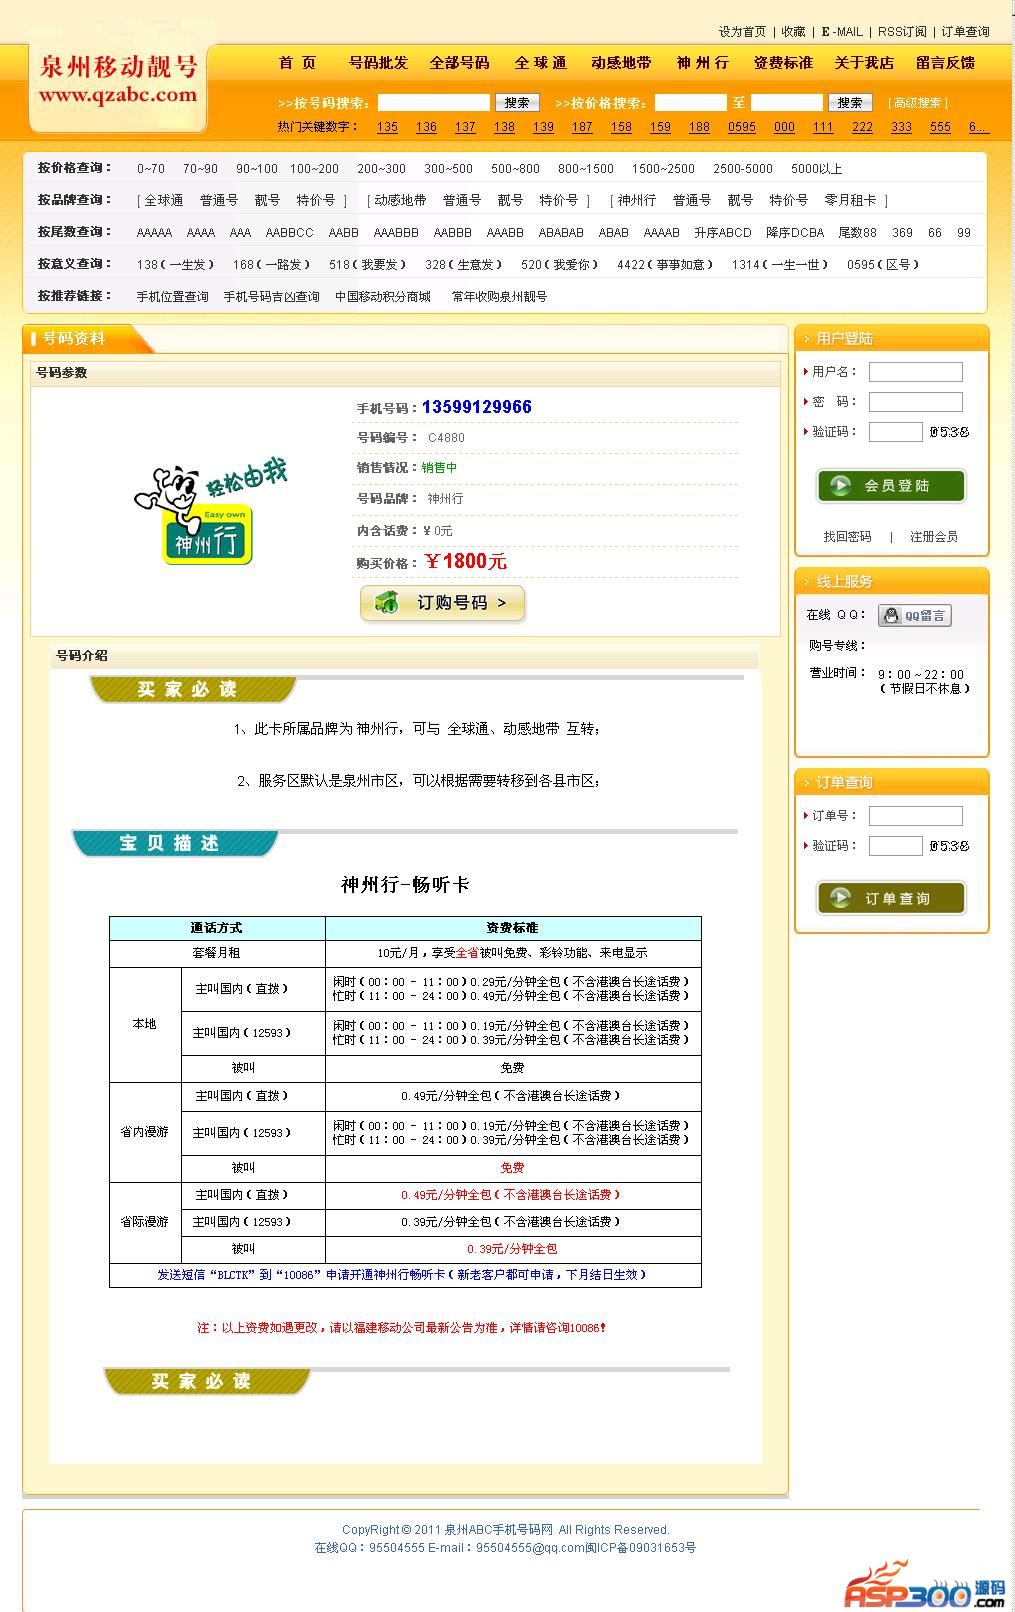Screen dimensions: 1015x1612
Task: Click the 设为首页 top link
Action: (x=742, y=32)
